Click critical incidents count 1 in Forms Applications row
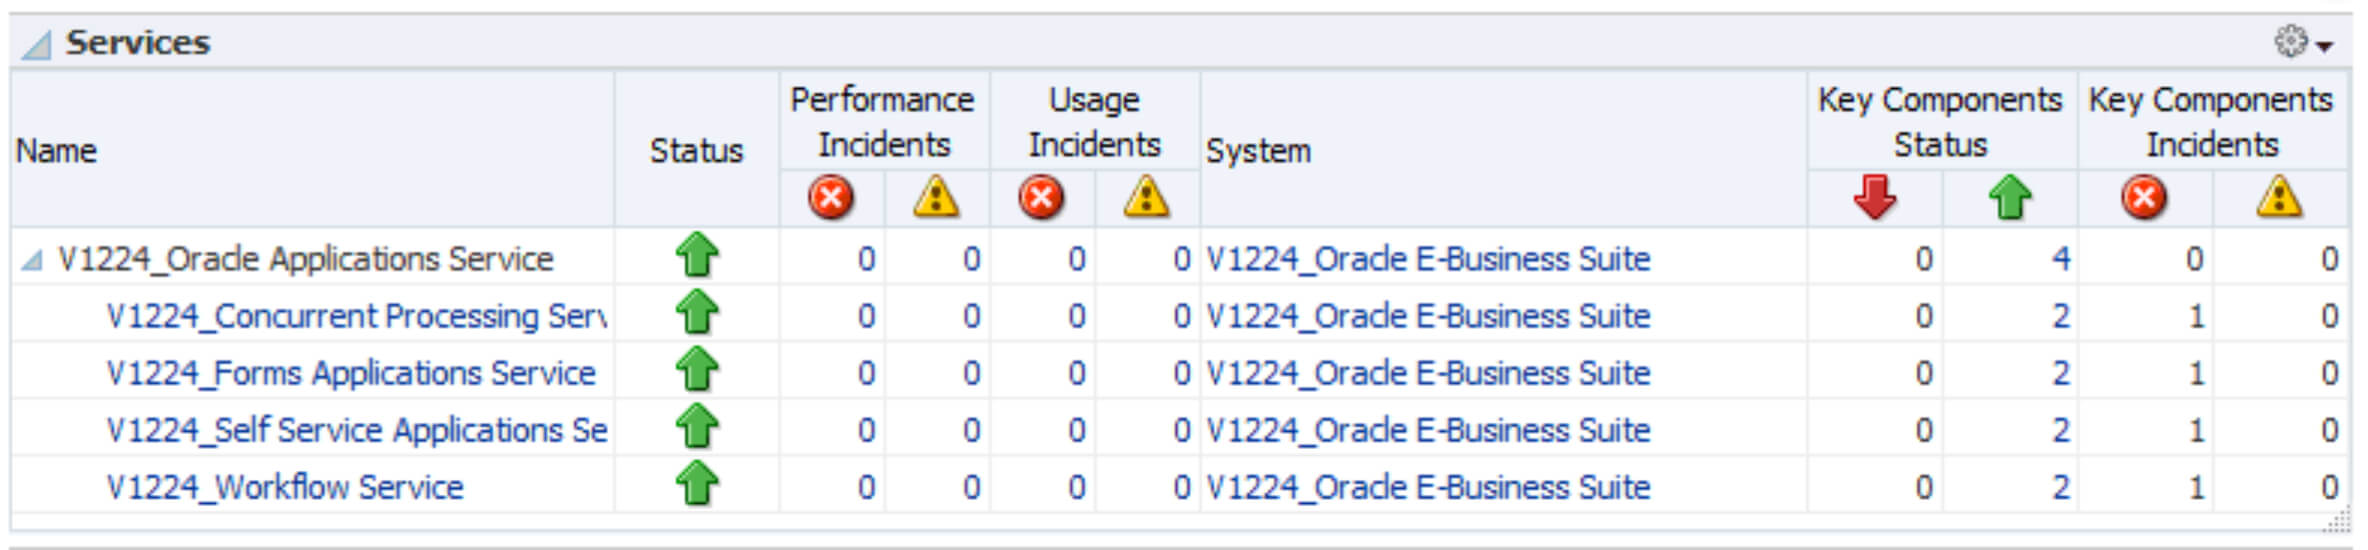The height and width of the screenshot is (550, 2368). click(2196, 373)
